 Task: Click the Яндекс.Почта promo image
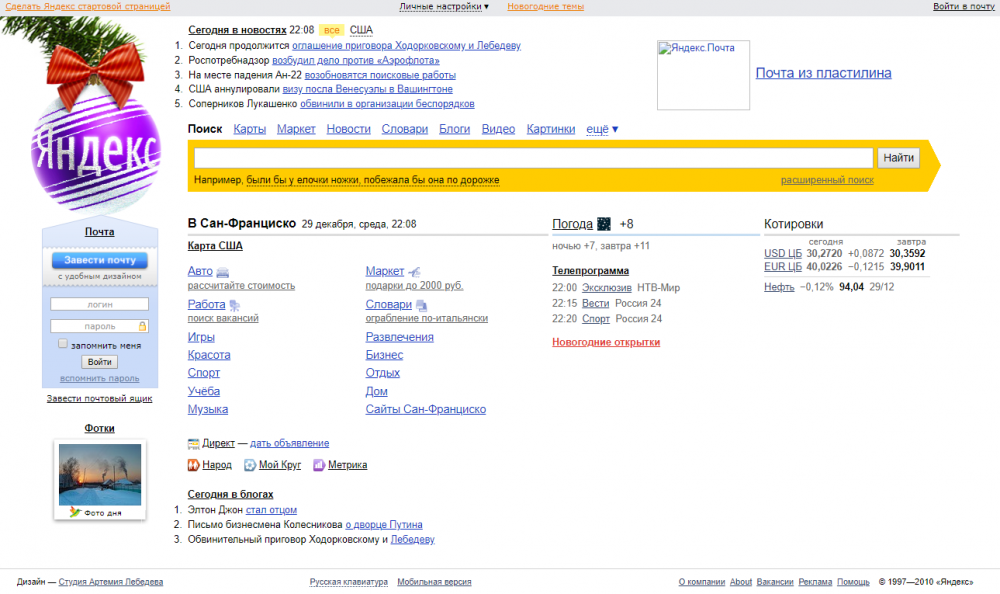click(x=703, y=75)
